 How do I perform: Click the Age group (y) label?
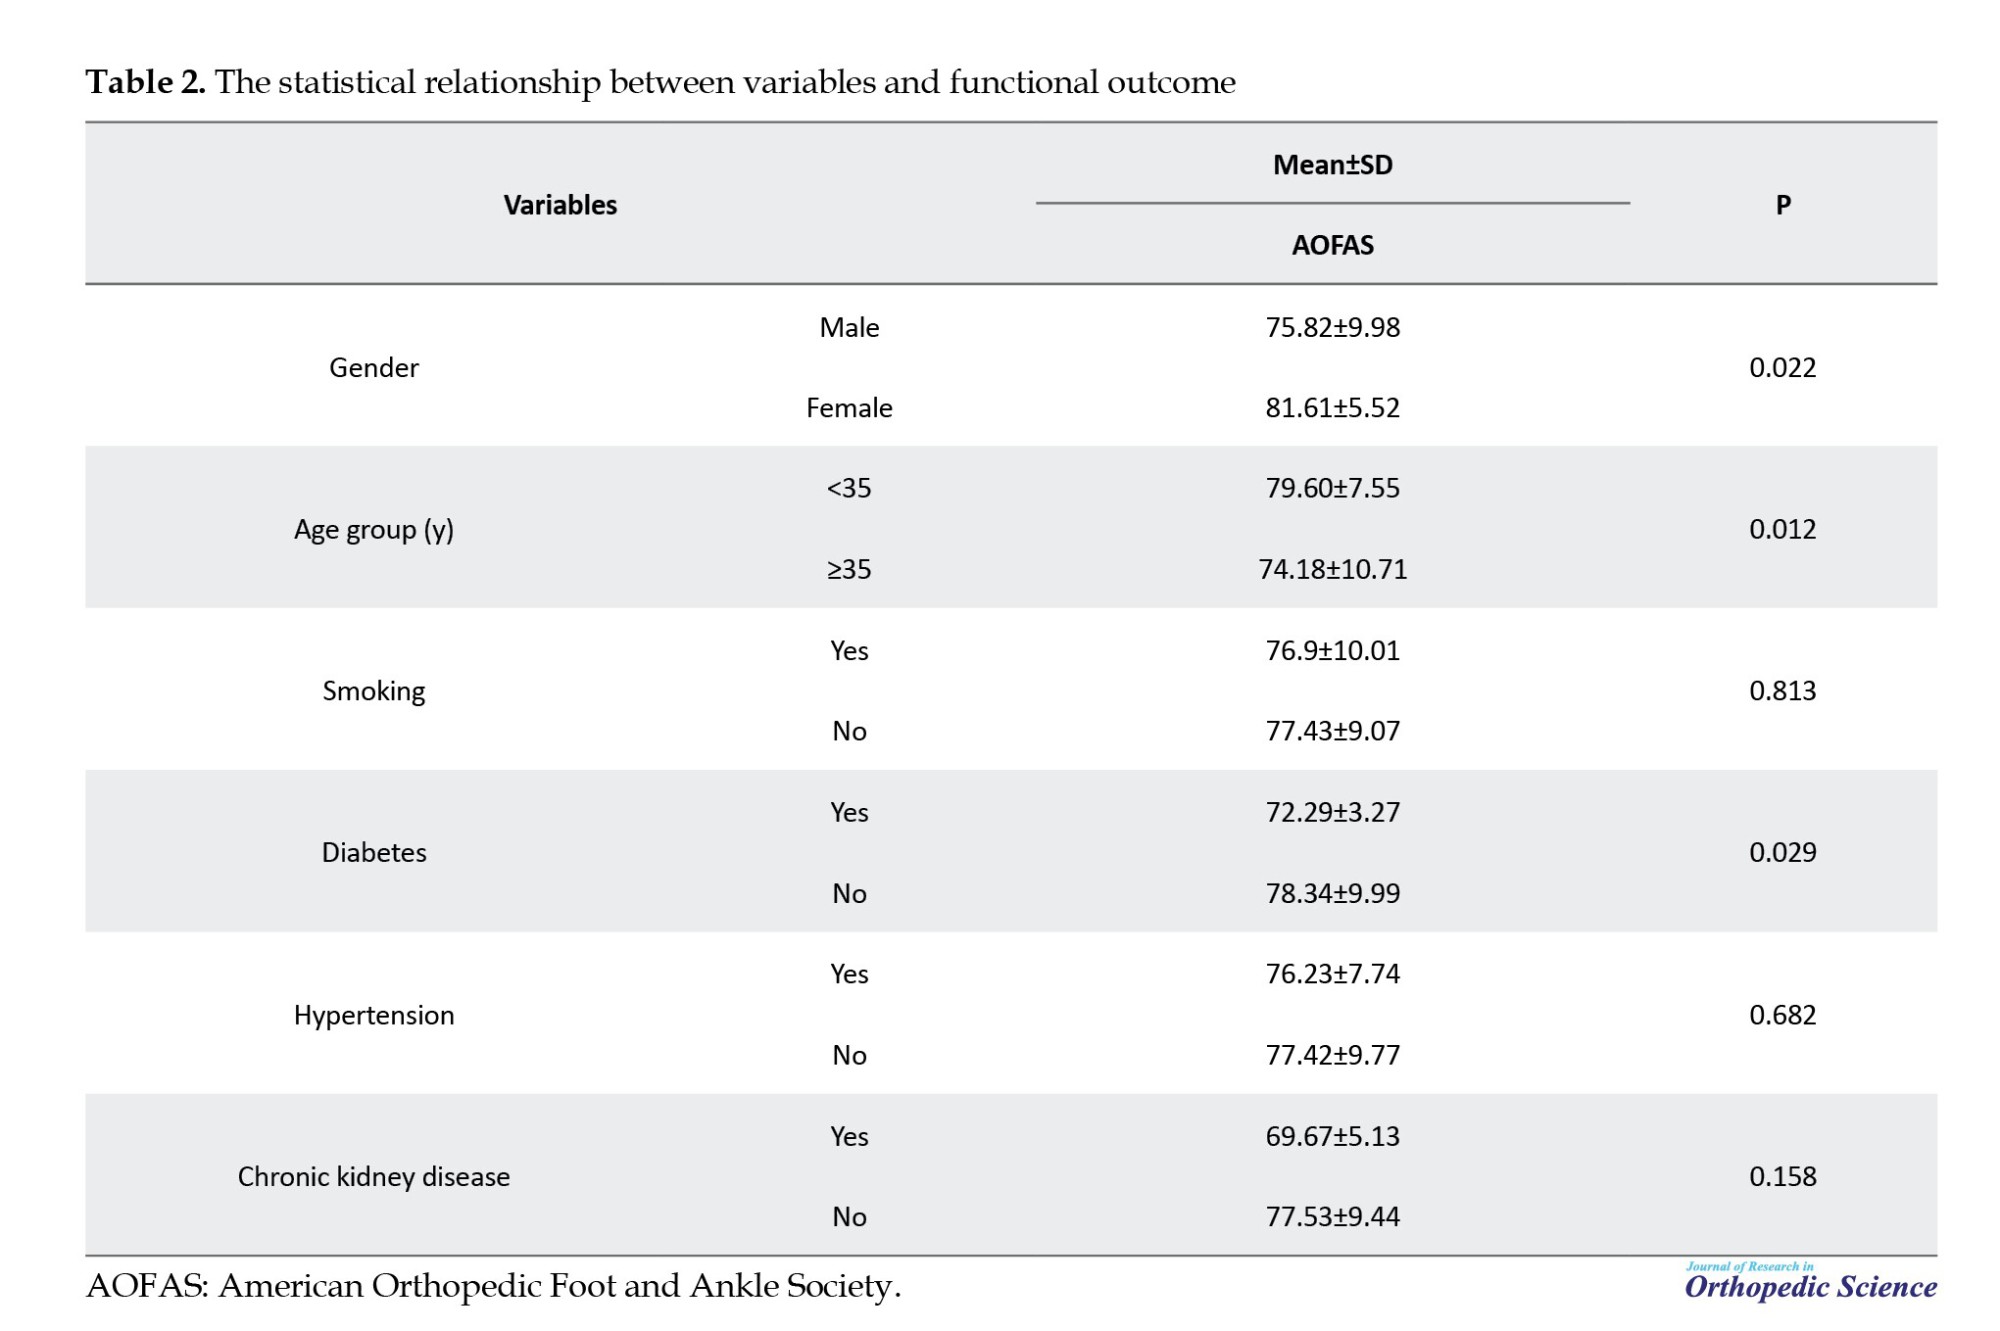pyautogui.click(x=374, y=530)
